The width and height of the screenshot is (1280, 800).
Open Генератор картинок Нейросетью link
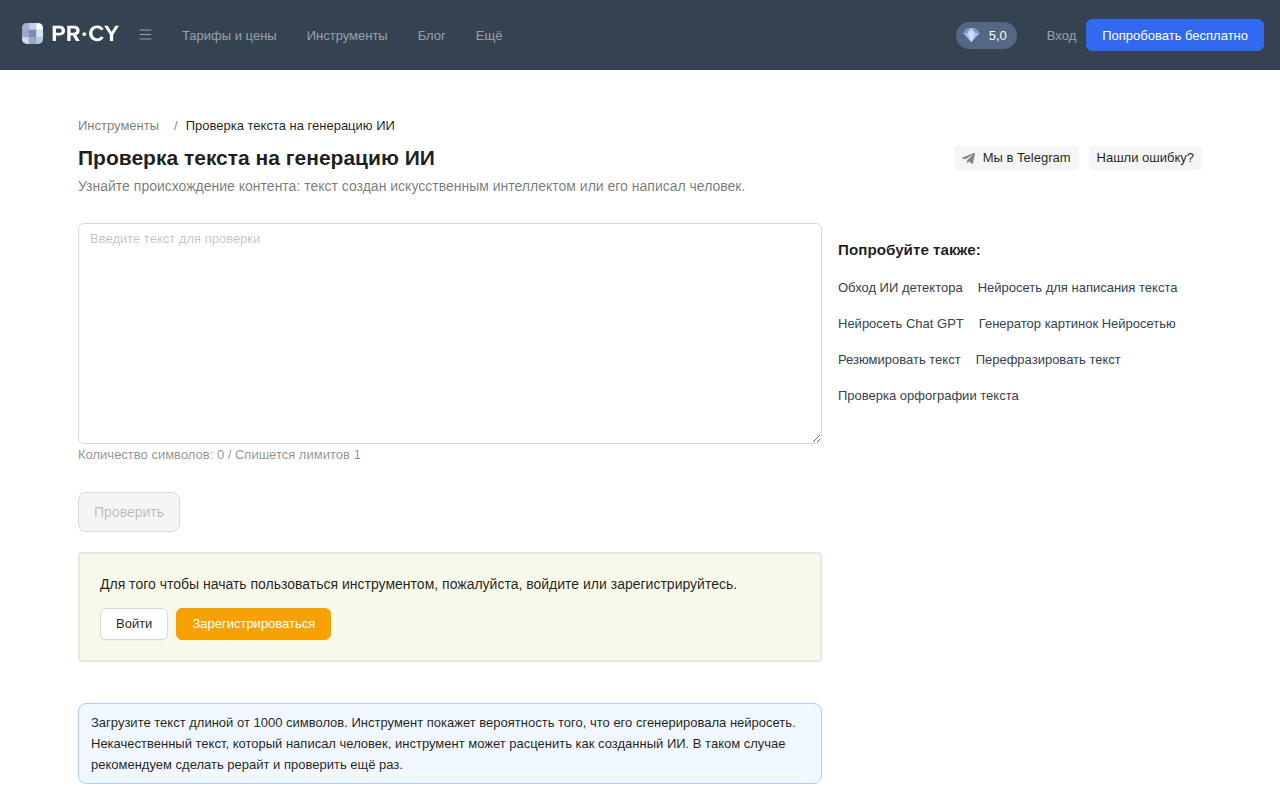click(1077, 324)
